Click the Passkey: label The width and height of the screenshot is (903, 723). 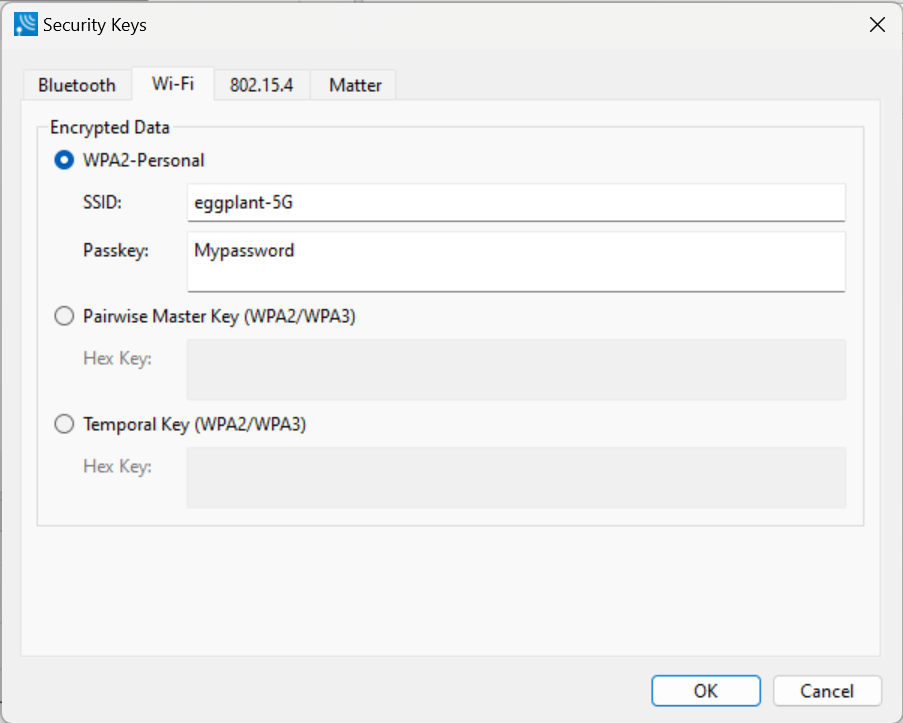click(x=116, y=251)
